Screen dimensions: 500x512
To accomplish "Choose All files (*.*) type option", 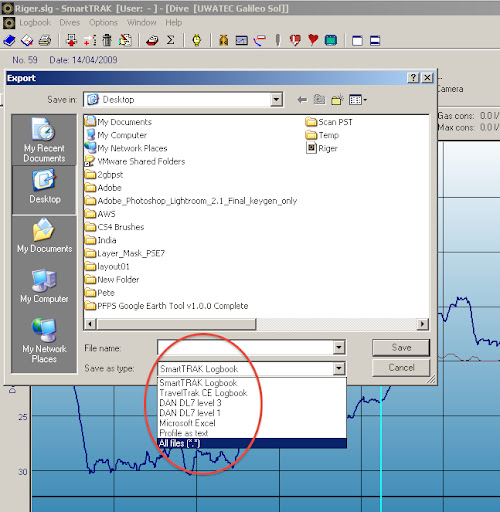I will pyautogui.click(x=252, y=443).
